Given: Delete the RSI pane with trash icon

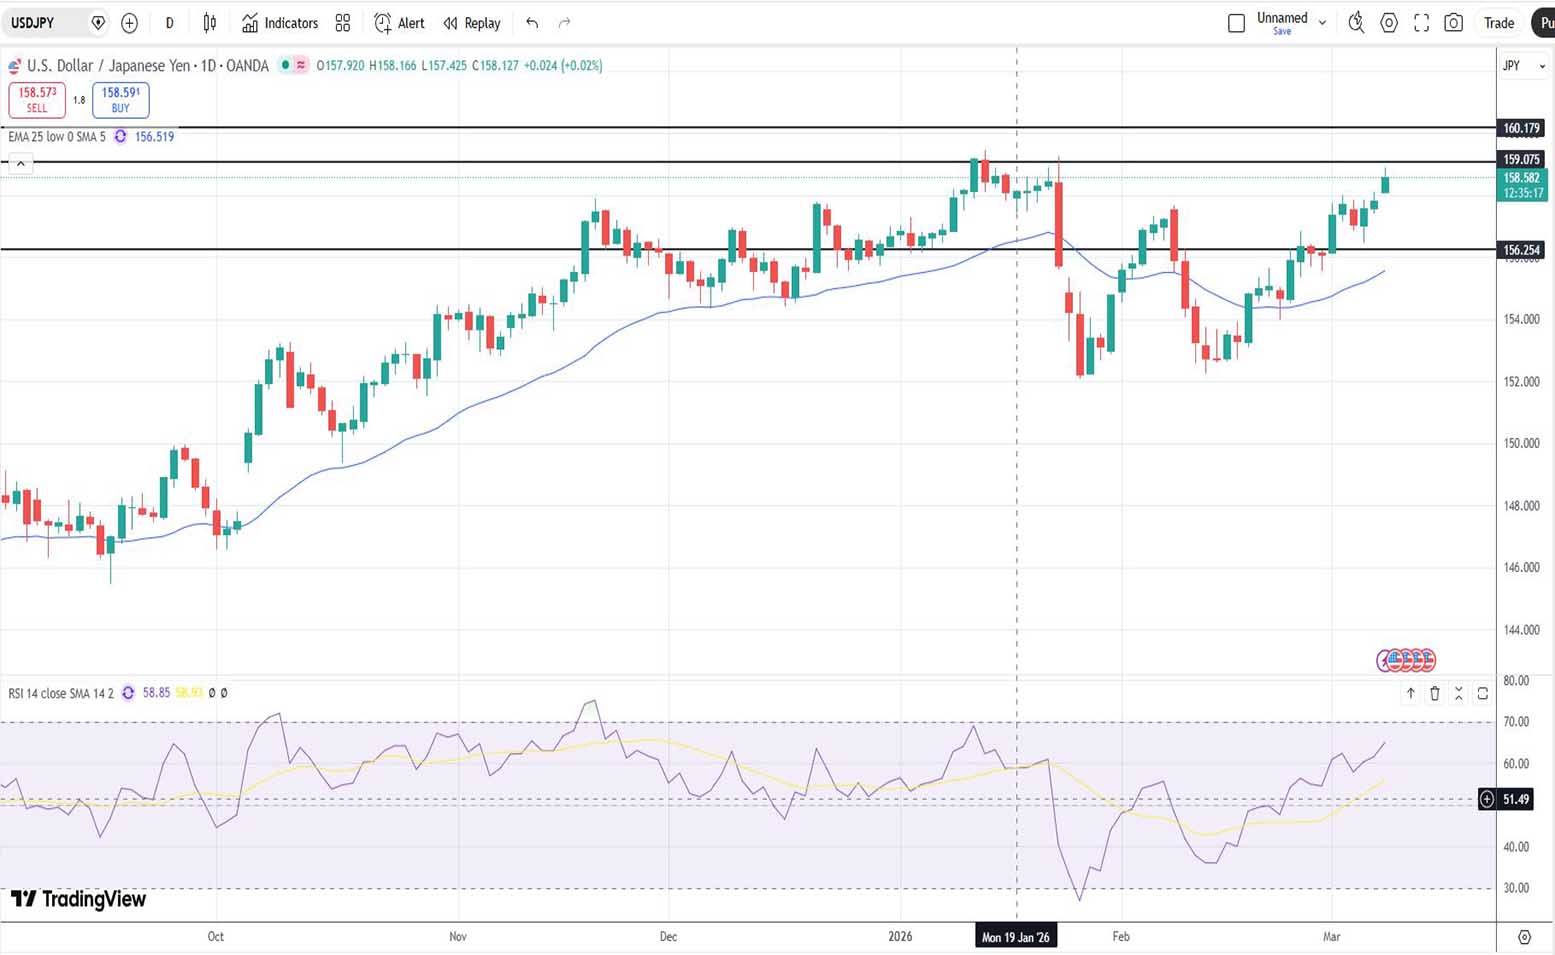Looking at the screenshot, I should coord(1435,693).
